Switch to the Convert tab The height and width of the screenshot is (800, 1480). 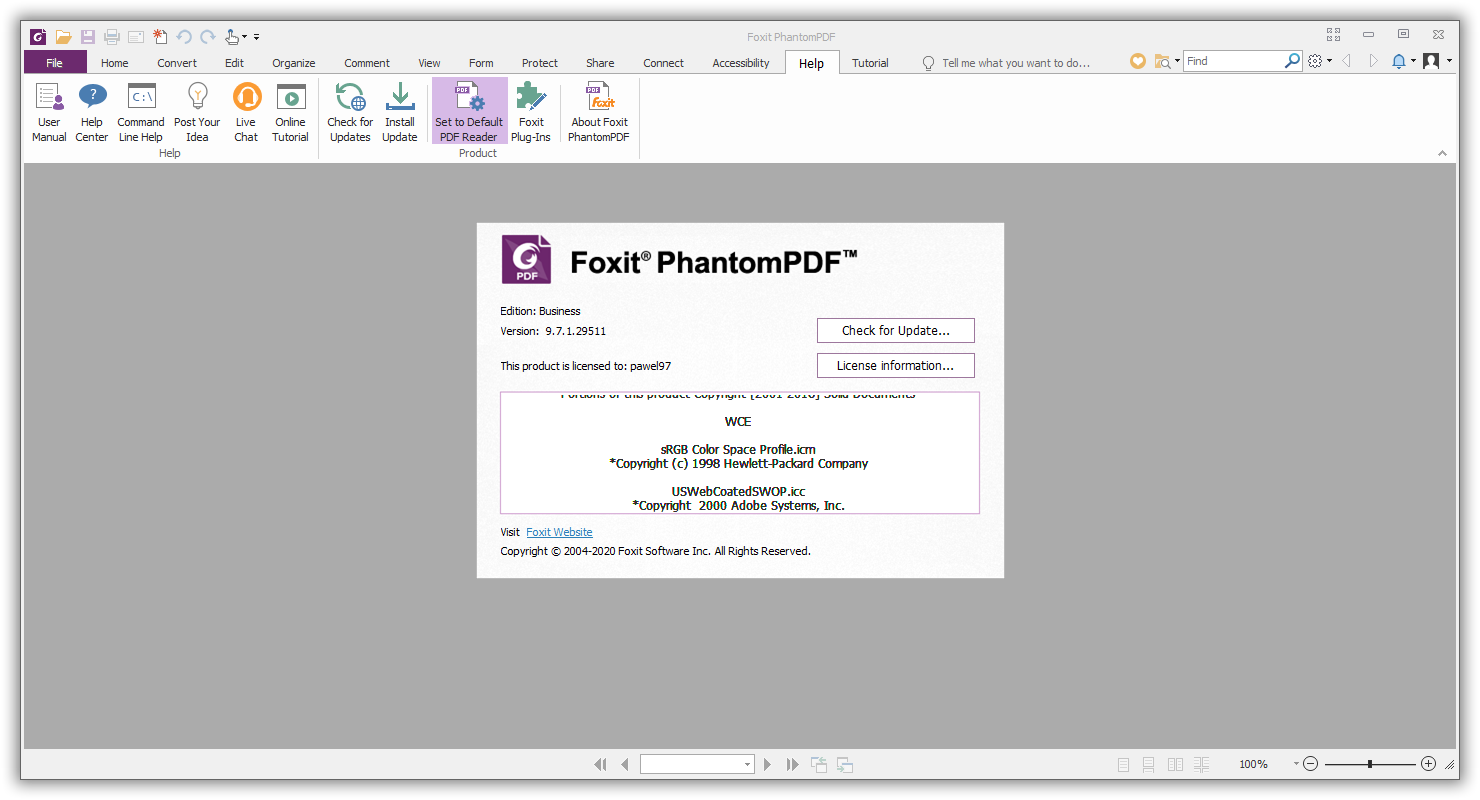coord(177,62)
